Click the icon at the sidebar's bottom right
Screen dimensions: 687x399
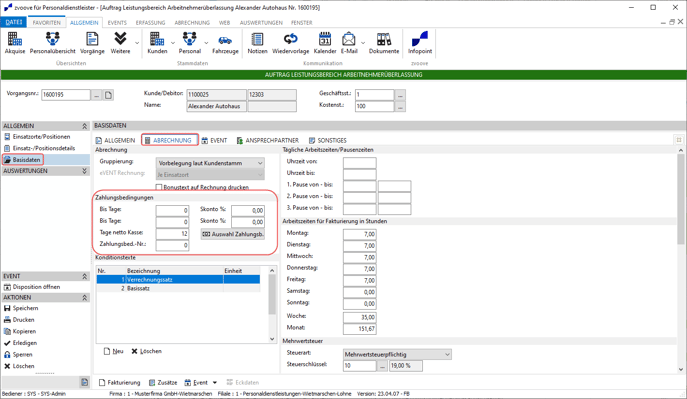85,382
